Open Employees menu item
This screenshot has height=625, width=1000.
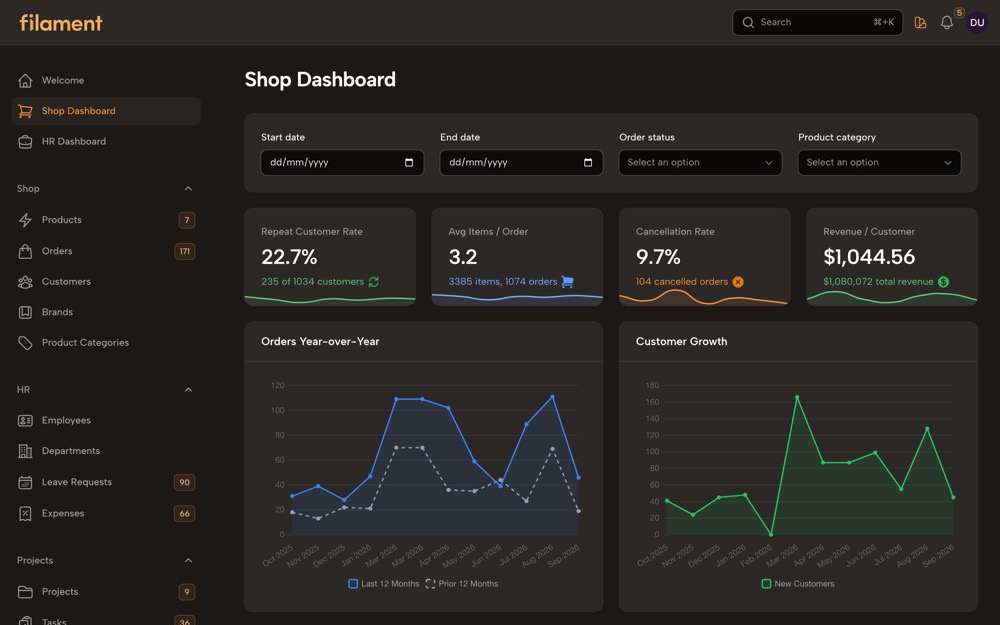[106, 420]
